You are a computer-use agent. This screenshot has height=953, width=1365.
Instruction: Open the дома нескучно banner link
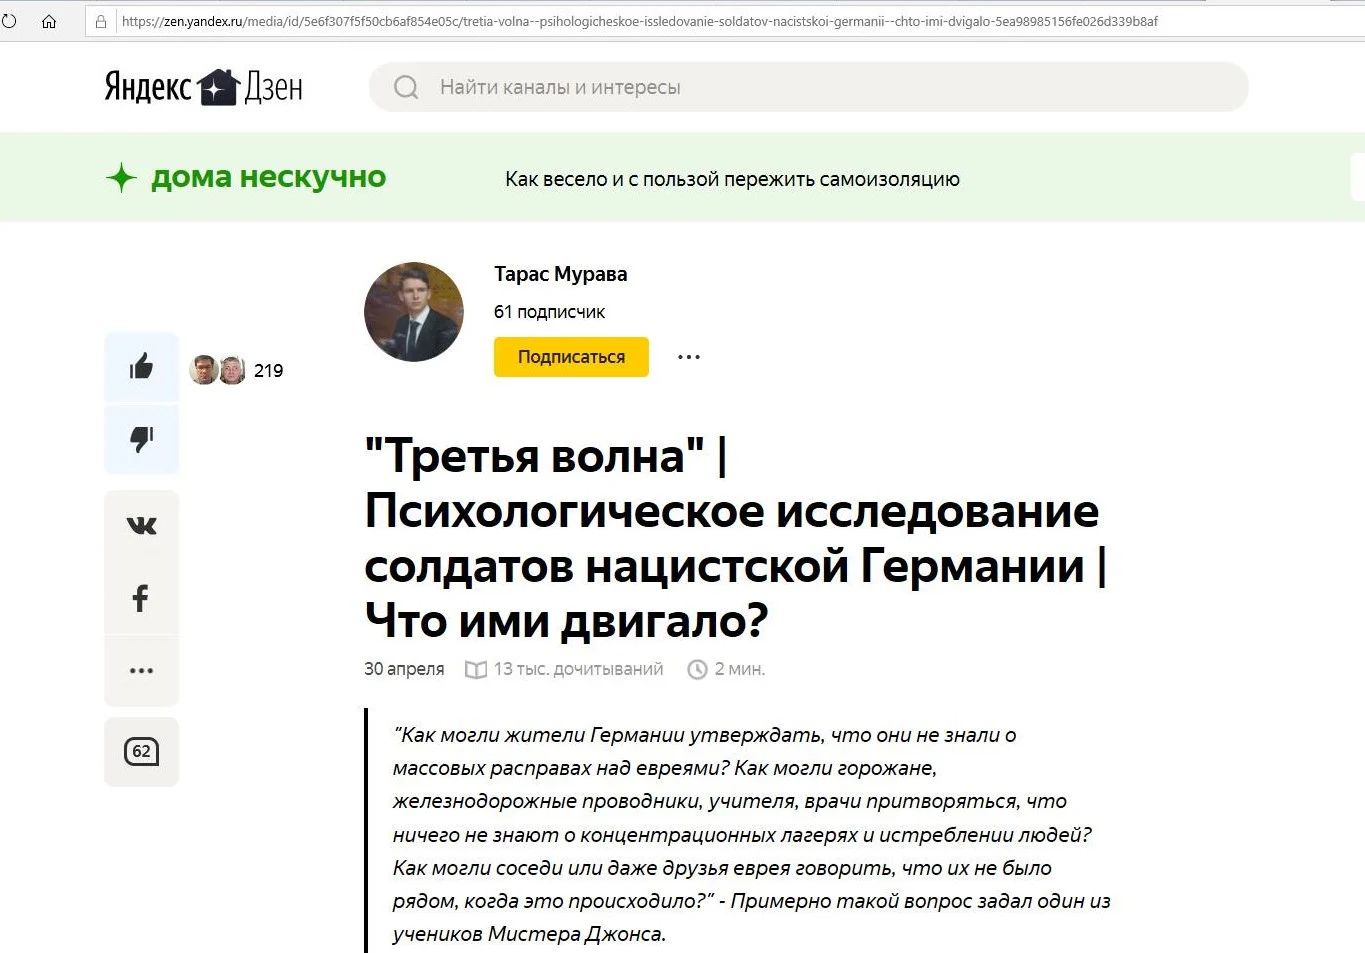pyautogui.click(x=268, y=178)
